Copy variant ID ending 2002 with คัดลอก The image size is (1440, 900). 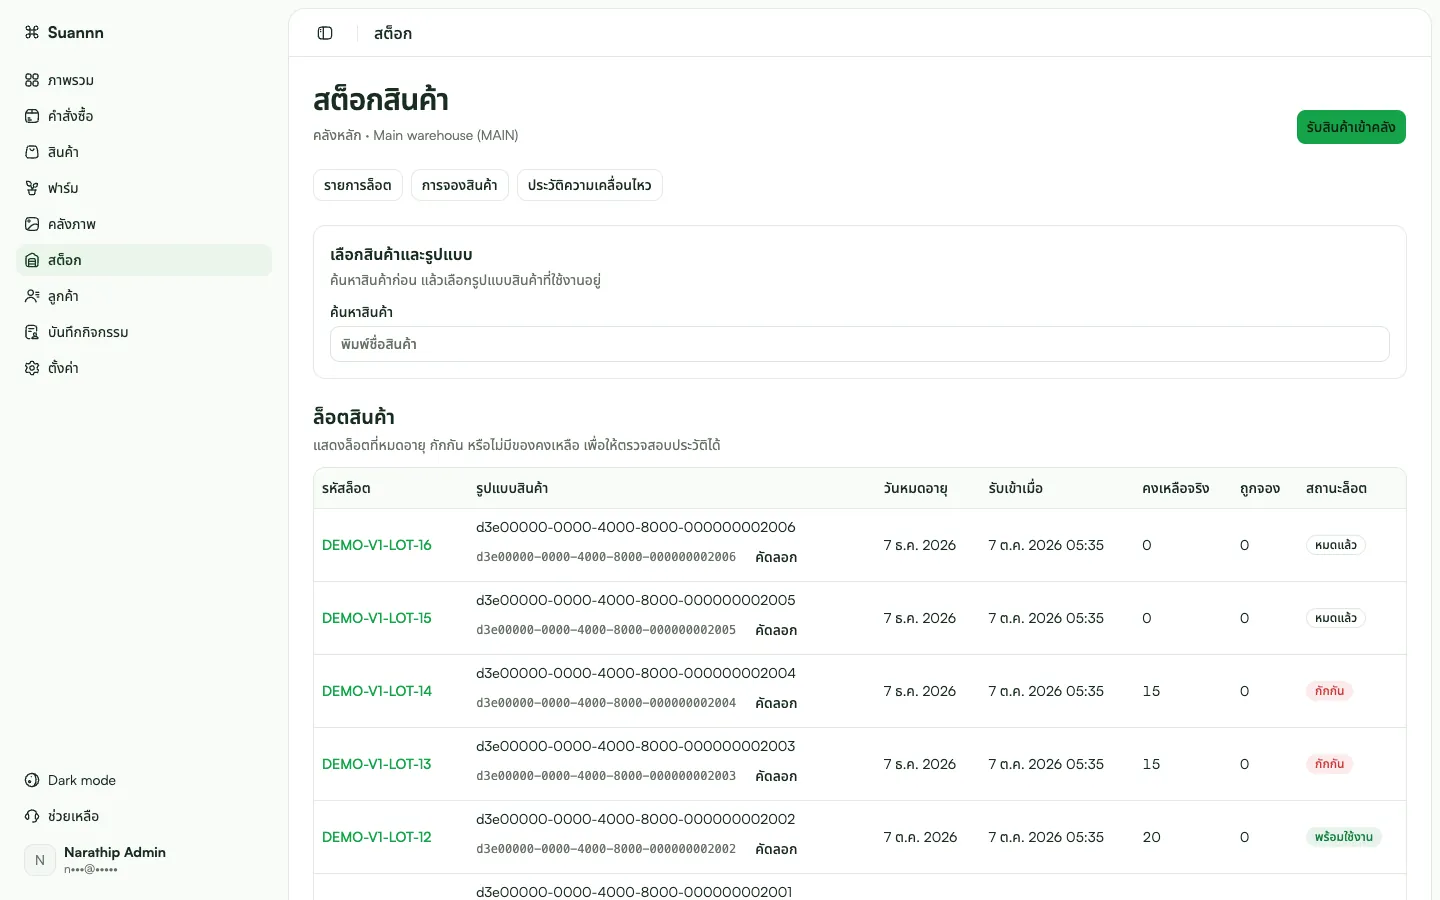776,849
